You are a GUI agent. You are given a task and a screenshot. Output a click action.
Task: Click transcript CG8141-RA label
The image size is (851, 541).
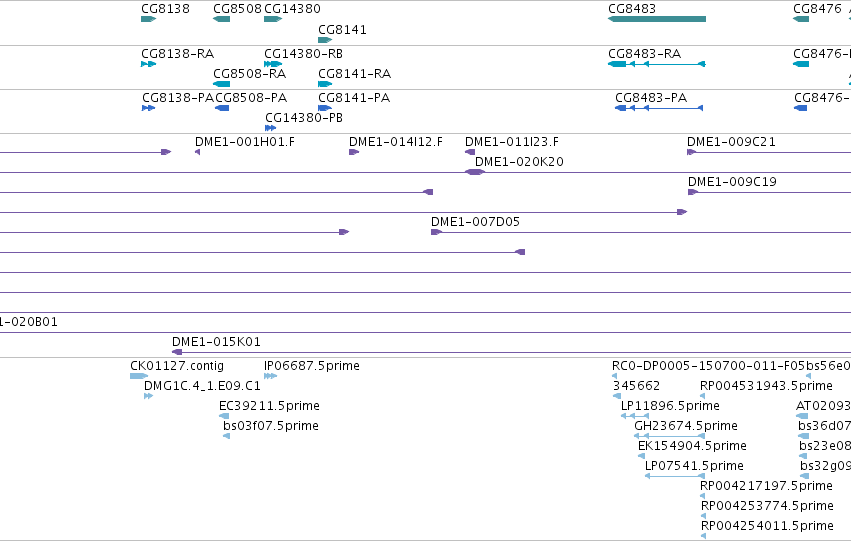coord(354,74)
